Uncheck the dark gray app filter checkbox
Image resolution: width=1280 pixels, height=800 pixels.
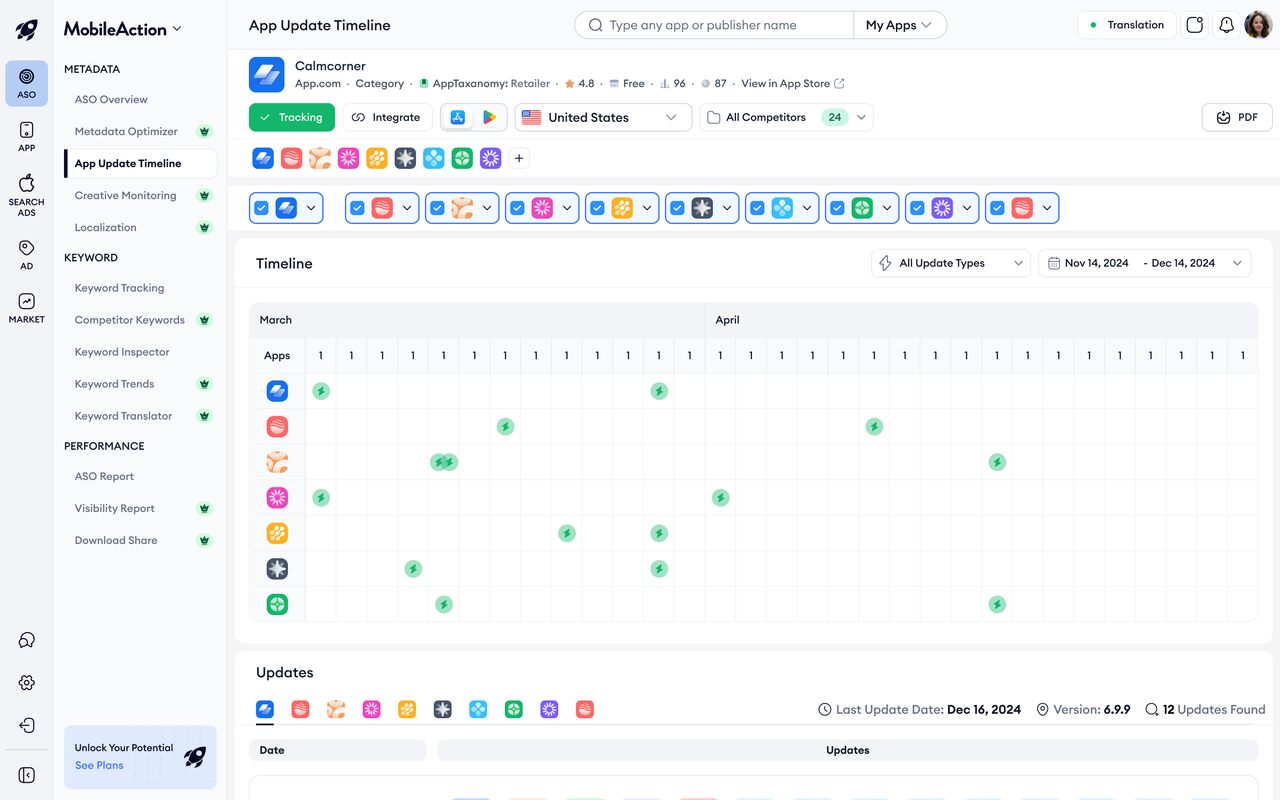click(x=677, y=208)
